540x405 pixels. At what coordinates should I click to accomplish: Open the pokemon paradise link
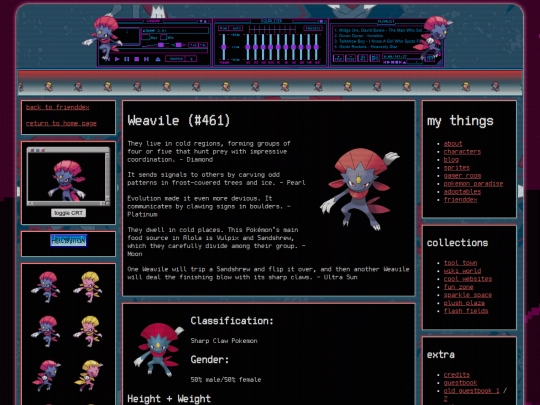click(473, 184)
